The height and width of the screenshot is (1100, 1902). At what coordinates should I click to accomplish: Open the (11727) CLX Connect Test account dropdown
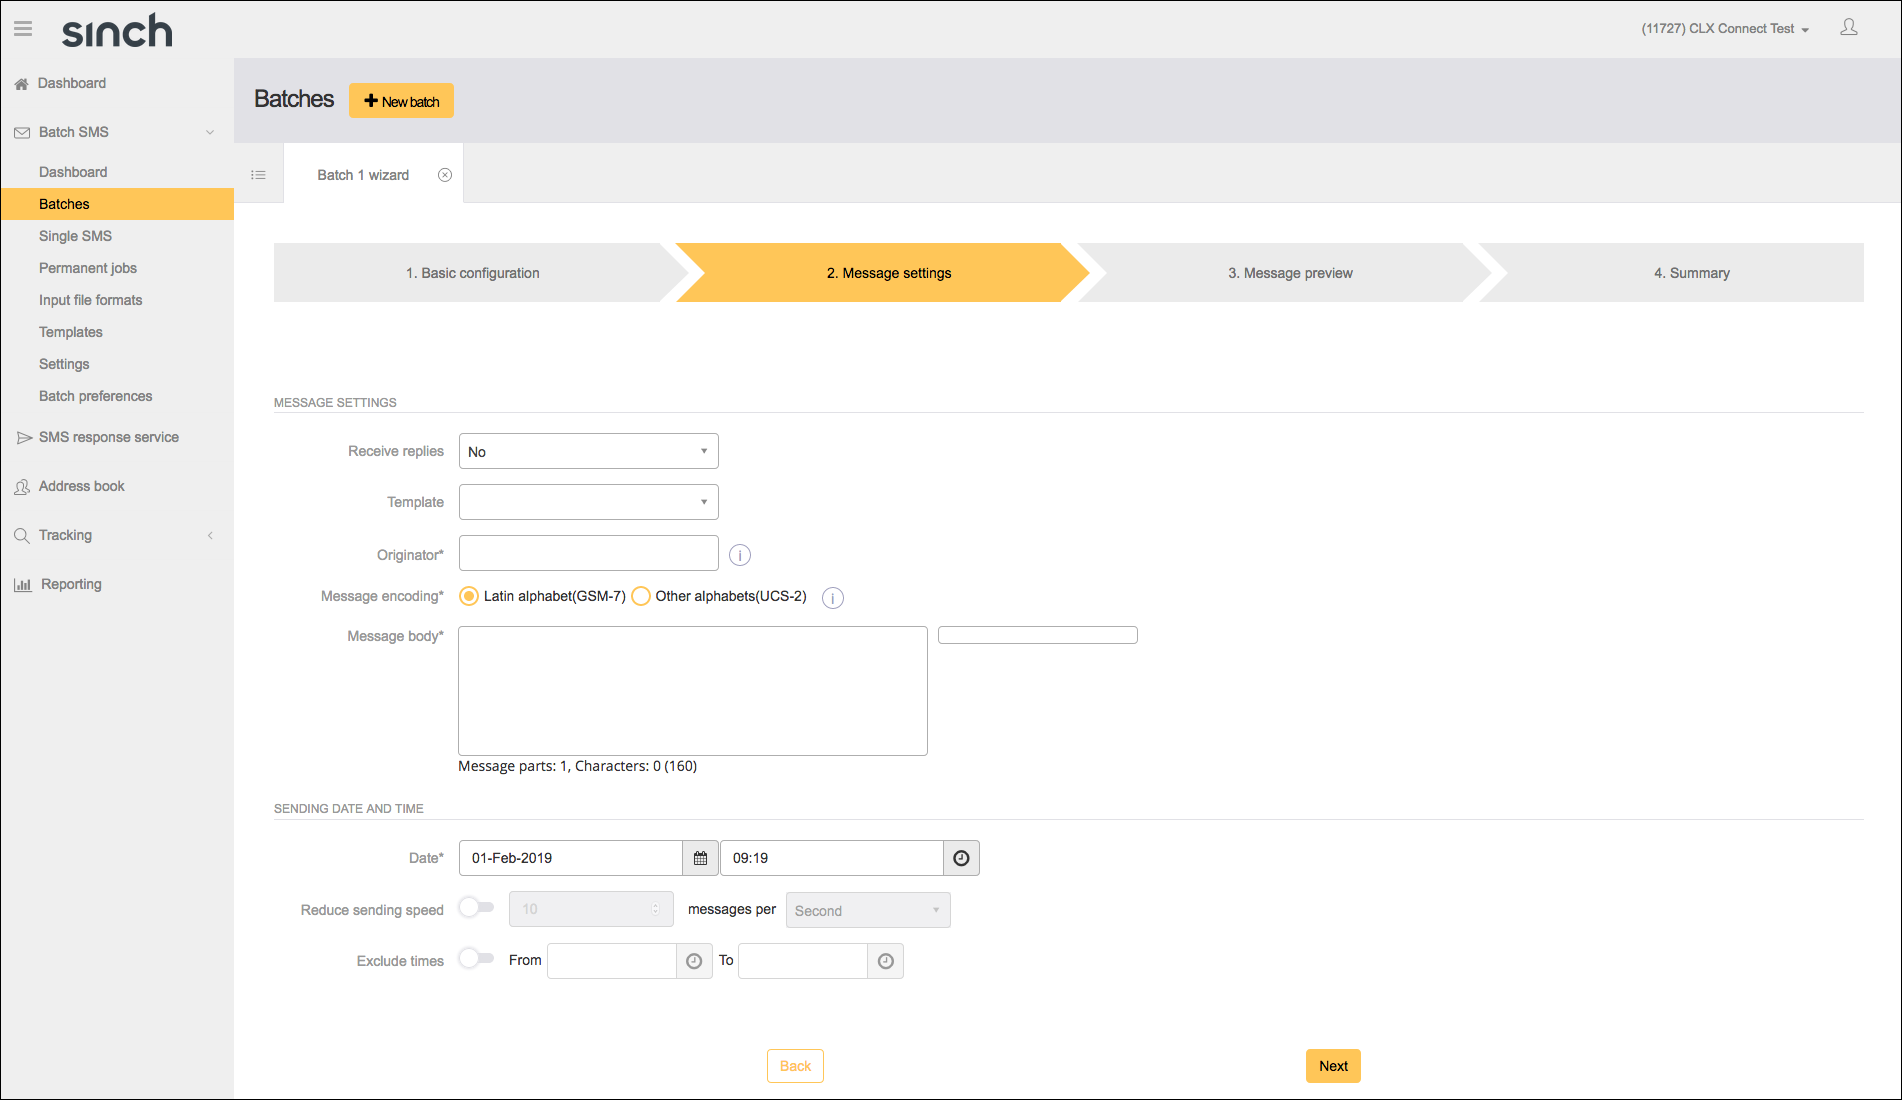1723,28
